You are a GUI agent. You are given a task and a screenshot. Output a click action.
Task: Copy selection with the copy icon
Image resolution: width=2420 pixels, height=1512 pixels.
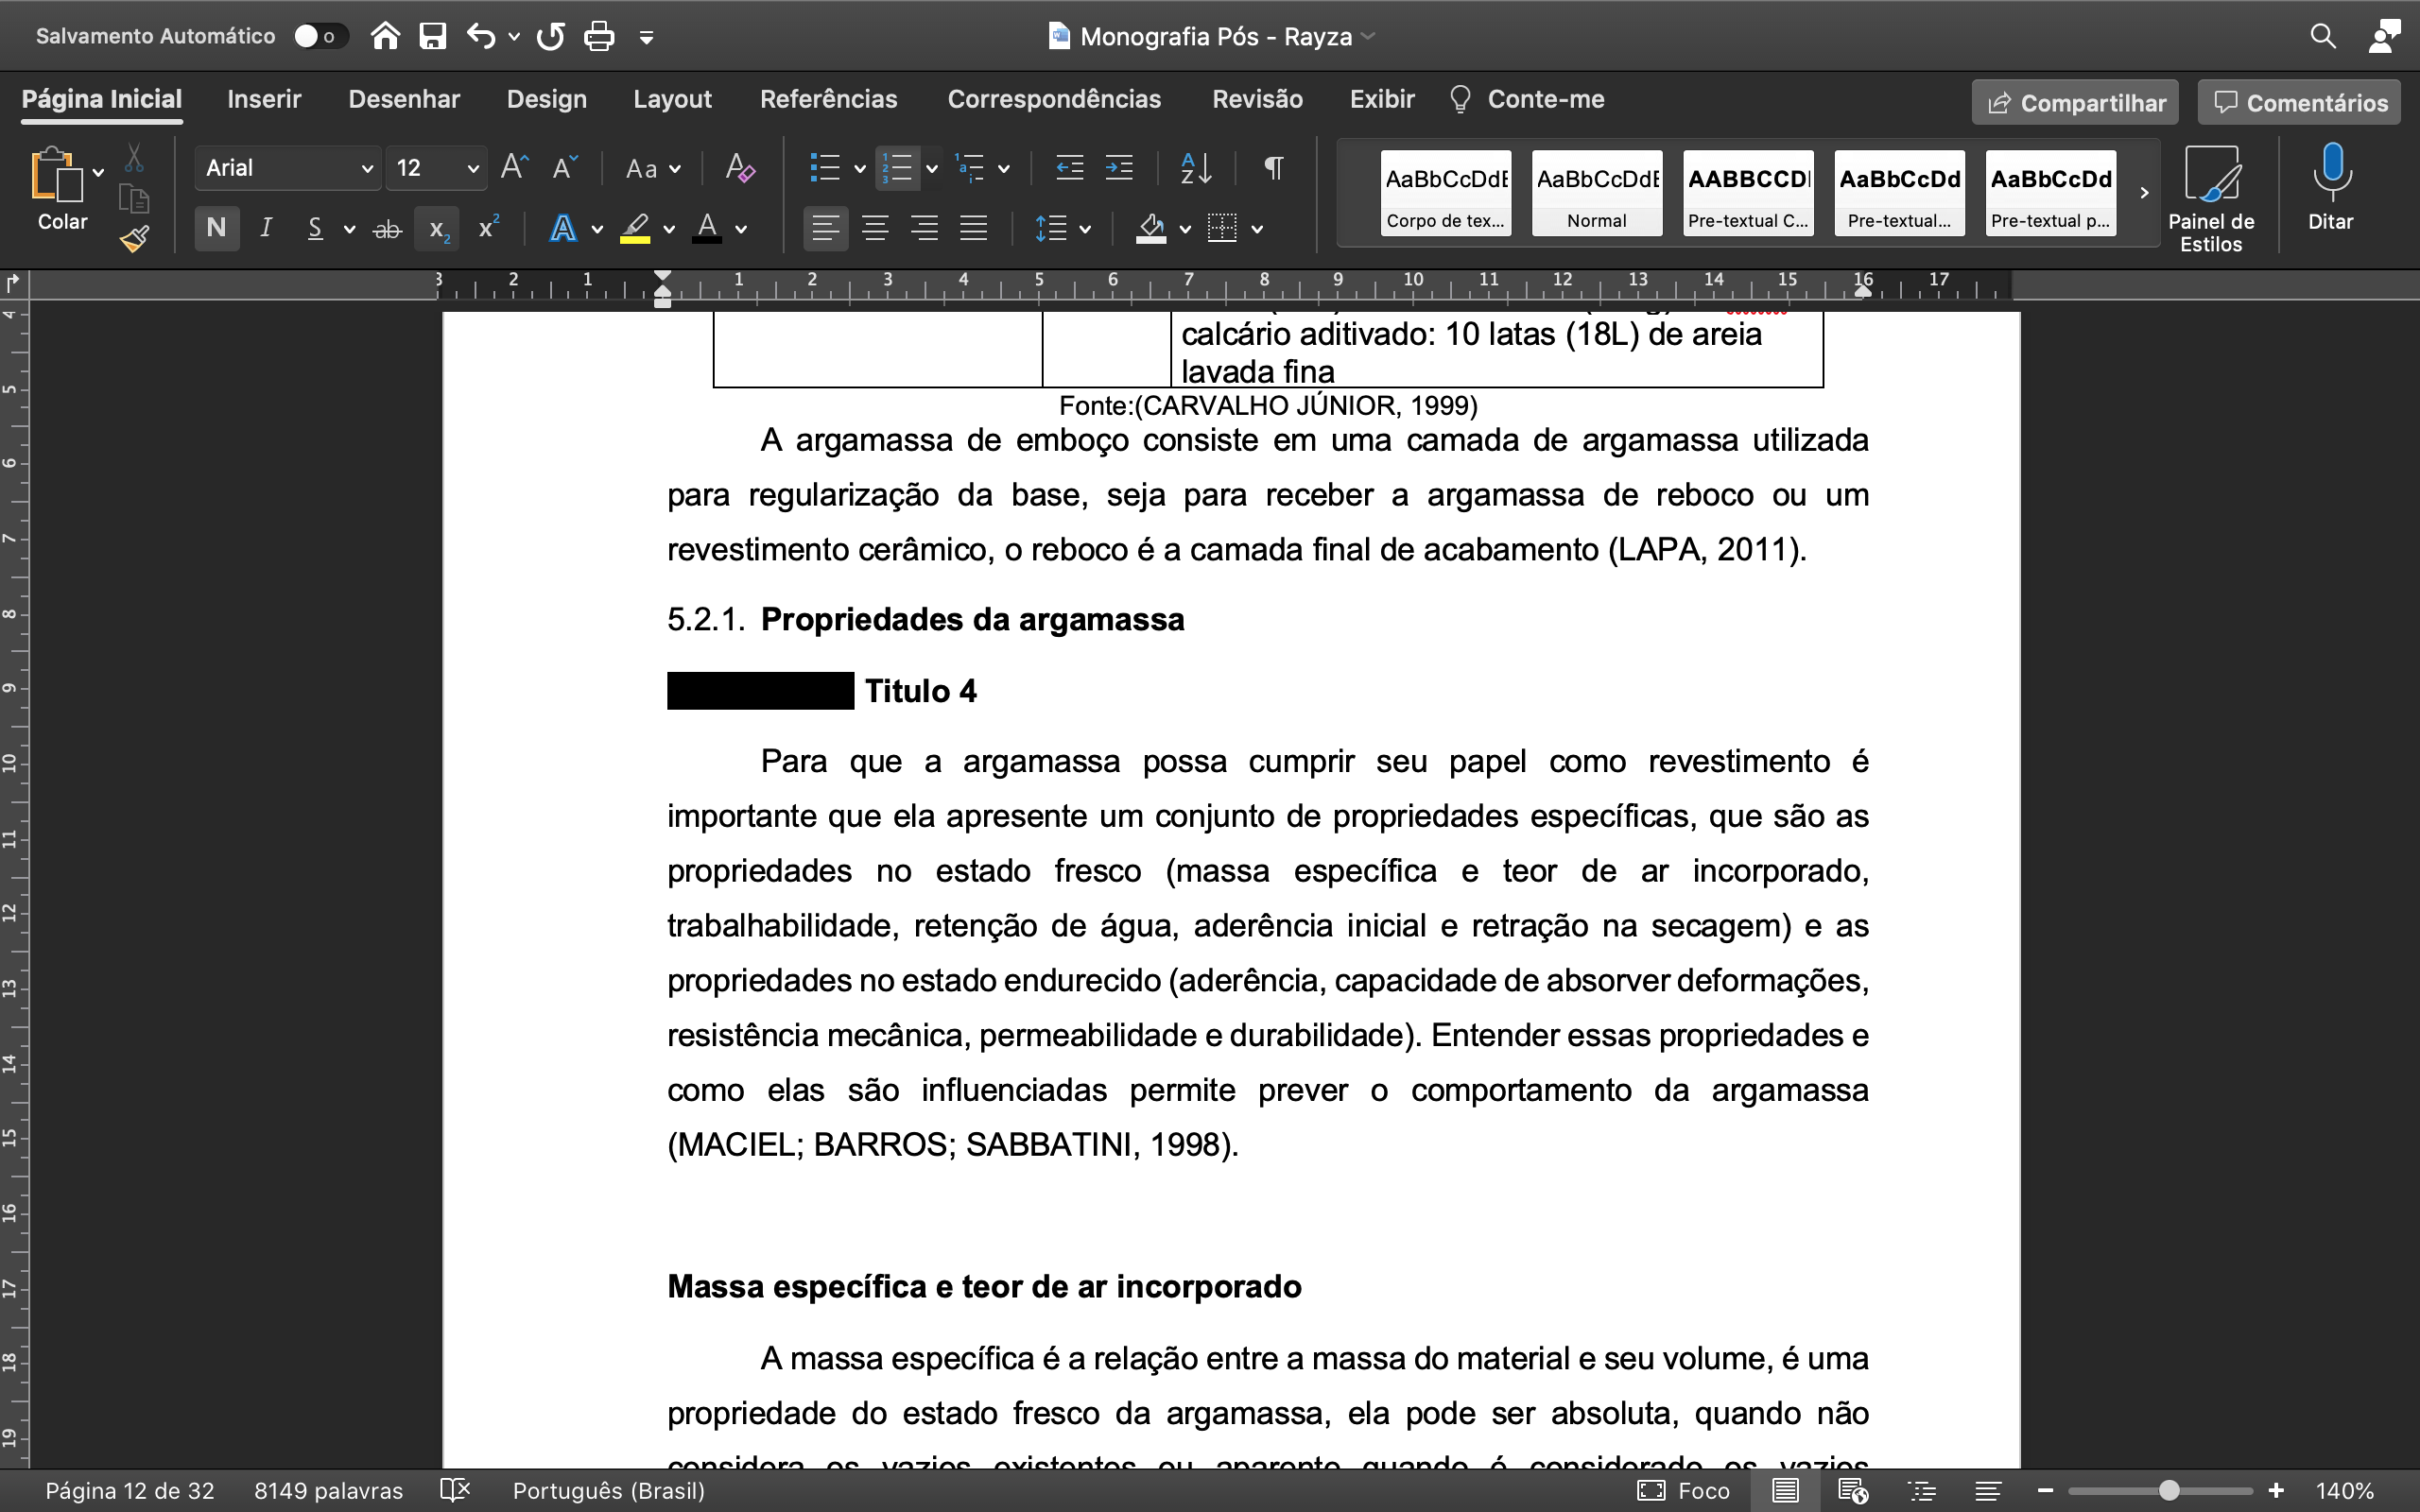click(134, 198)
